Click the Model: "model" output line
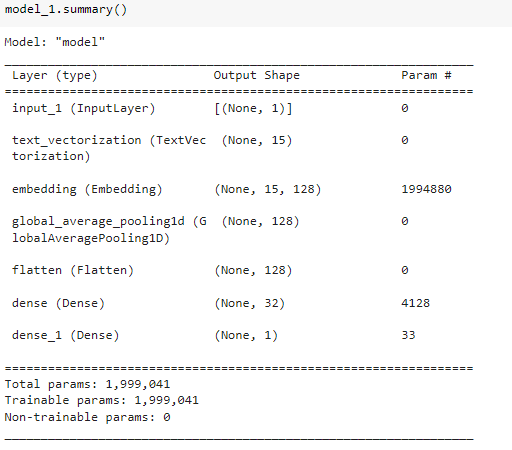 point(55,42)
